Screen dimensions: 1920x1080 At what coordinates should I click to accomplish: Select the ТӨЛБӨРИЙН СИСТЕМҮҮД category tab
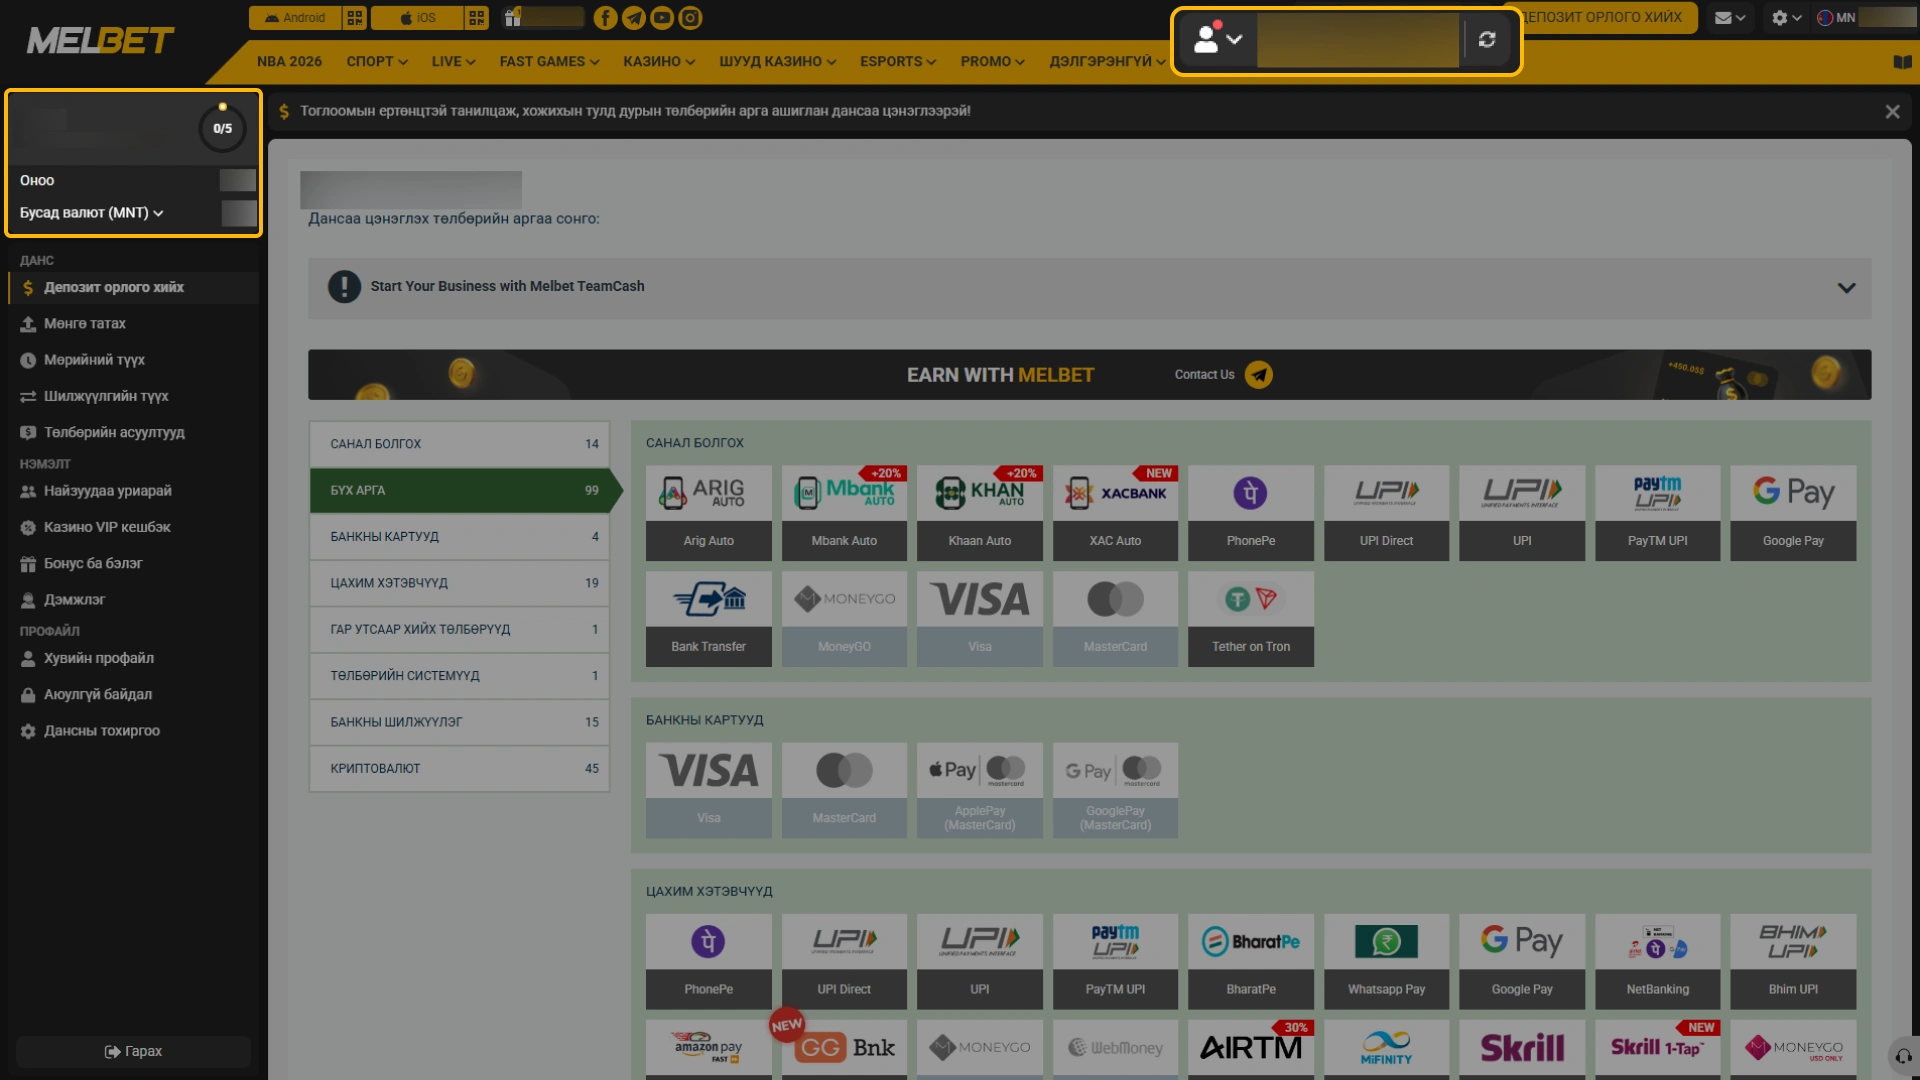tap(460, 676)
